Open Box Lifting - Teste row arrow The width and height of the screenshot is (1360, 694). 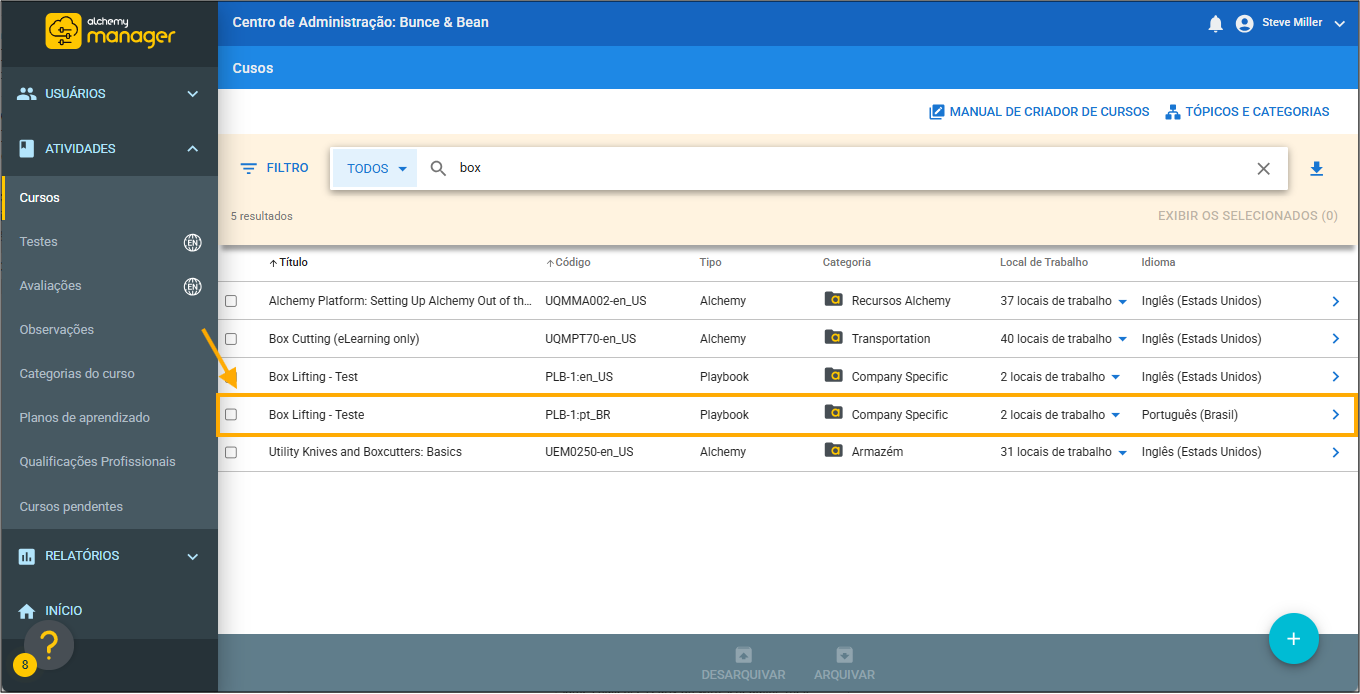coord(1336,415)
